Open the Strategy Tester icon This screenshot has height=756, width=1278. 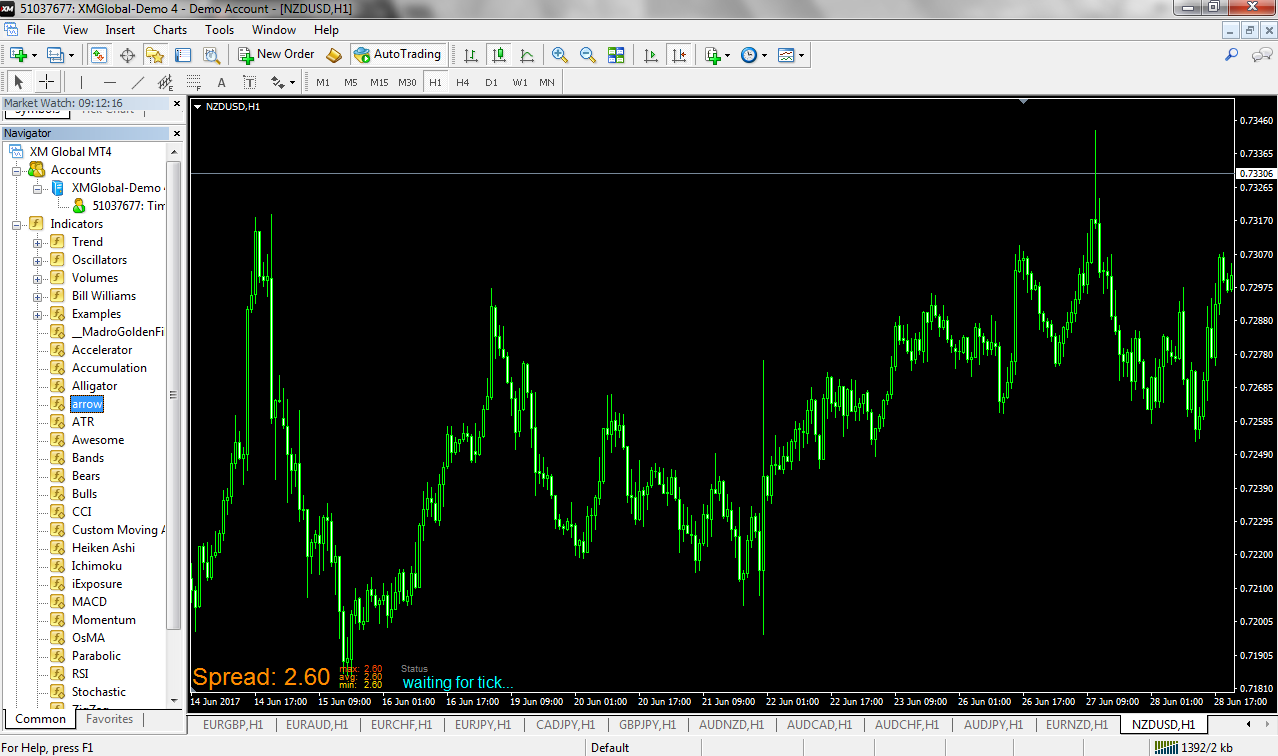coord(211,55)
